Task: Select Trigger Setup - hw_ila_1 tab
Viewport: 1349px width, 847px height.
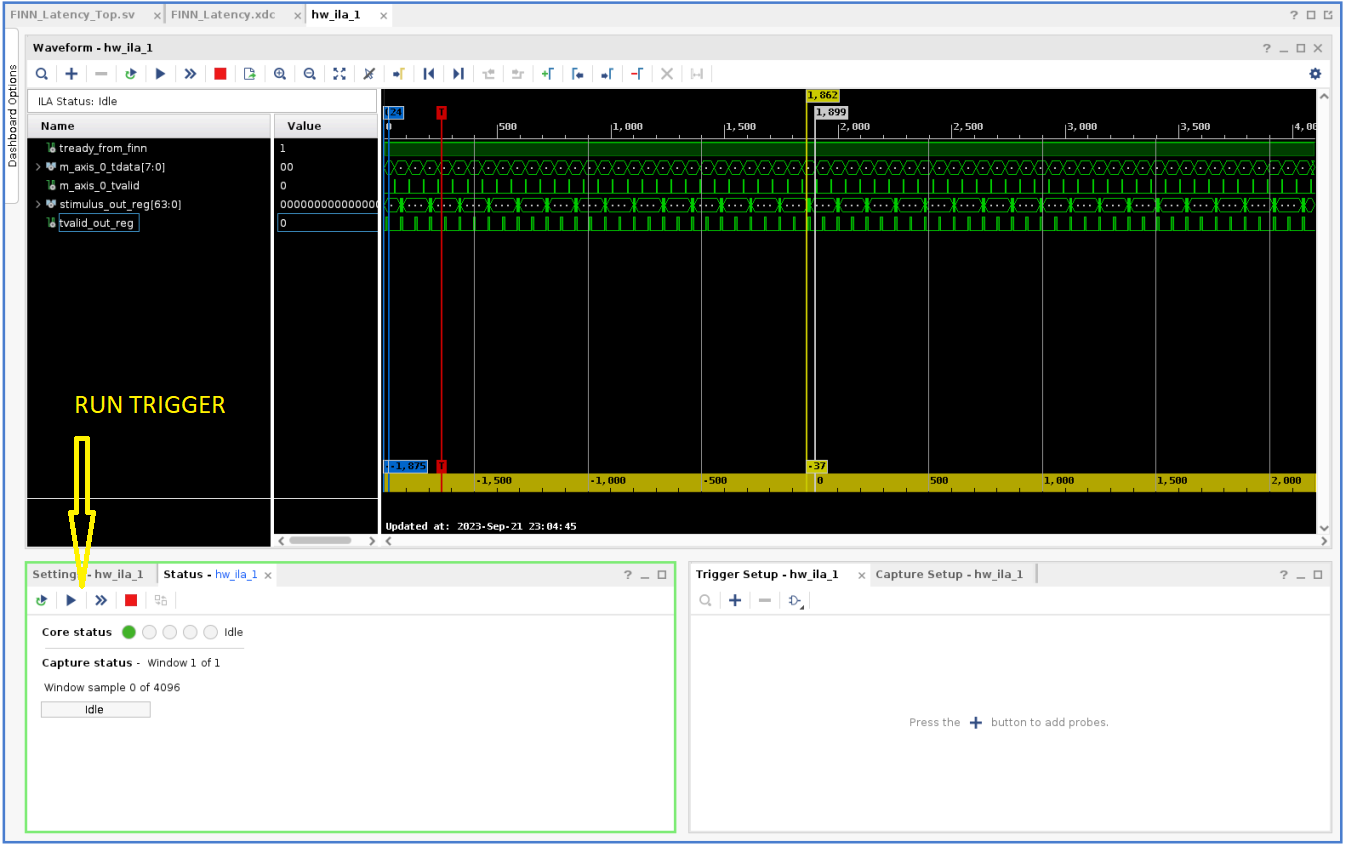Action: [x=767, y=574]
